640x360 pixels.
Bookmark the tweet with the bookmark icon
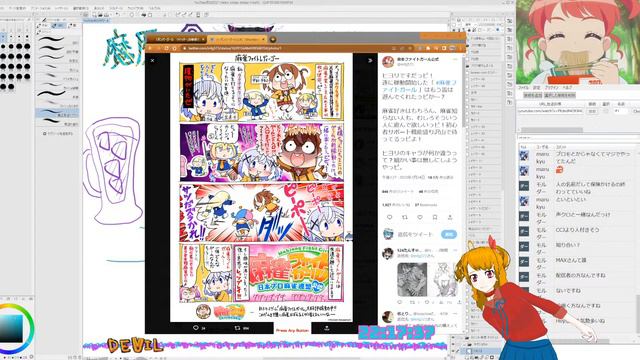[435, 217]
